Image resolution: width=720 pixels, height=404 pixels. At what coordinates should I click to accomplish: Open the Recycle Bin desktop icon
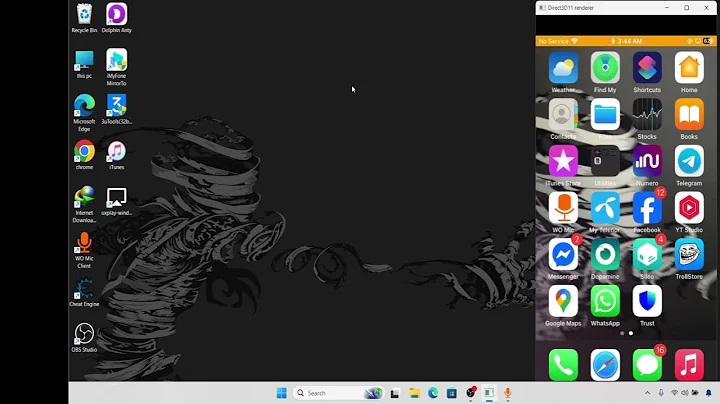[x=84, y=18]
